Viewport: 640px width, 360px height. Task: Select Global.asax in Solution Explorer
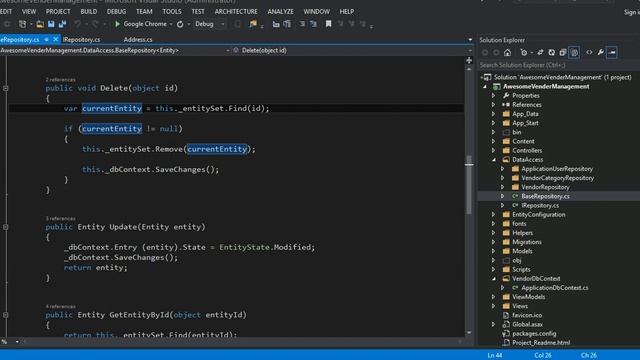pyautogui.click(x=527, y=324)
